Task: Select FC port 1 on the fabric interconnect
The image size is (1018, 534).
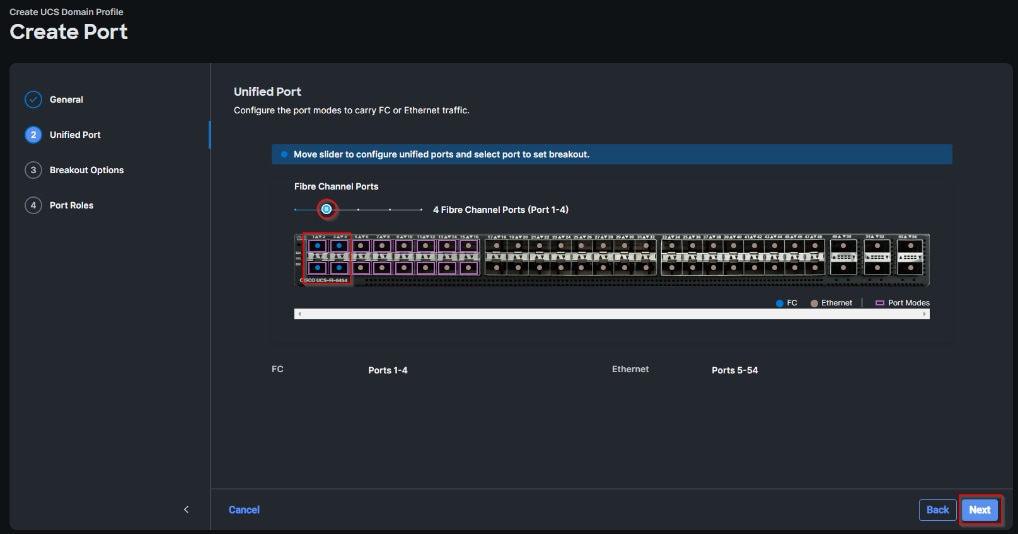Action: pos(317,246)
